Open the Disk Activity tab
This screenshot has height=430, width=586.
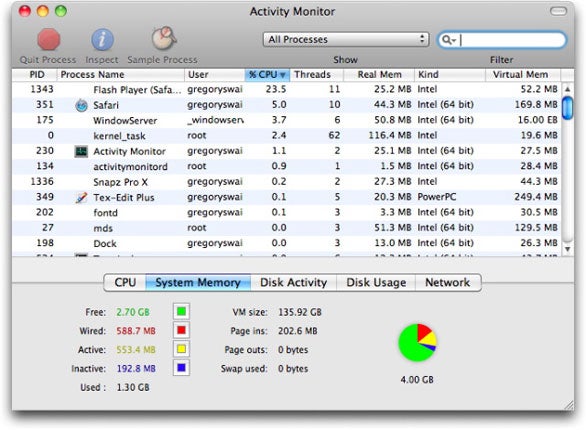tap(293, 282)
